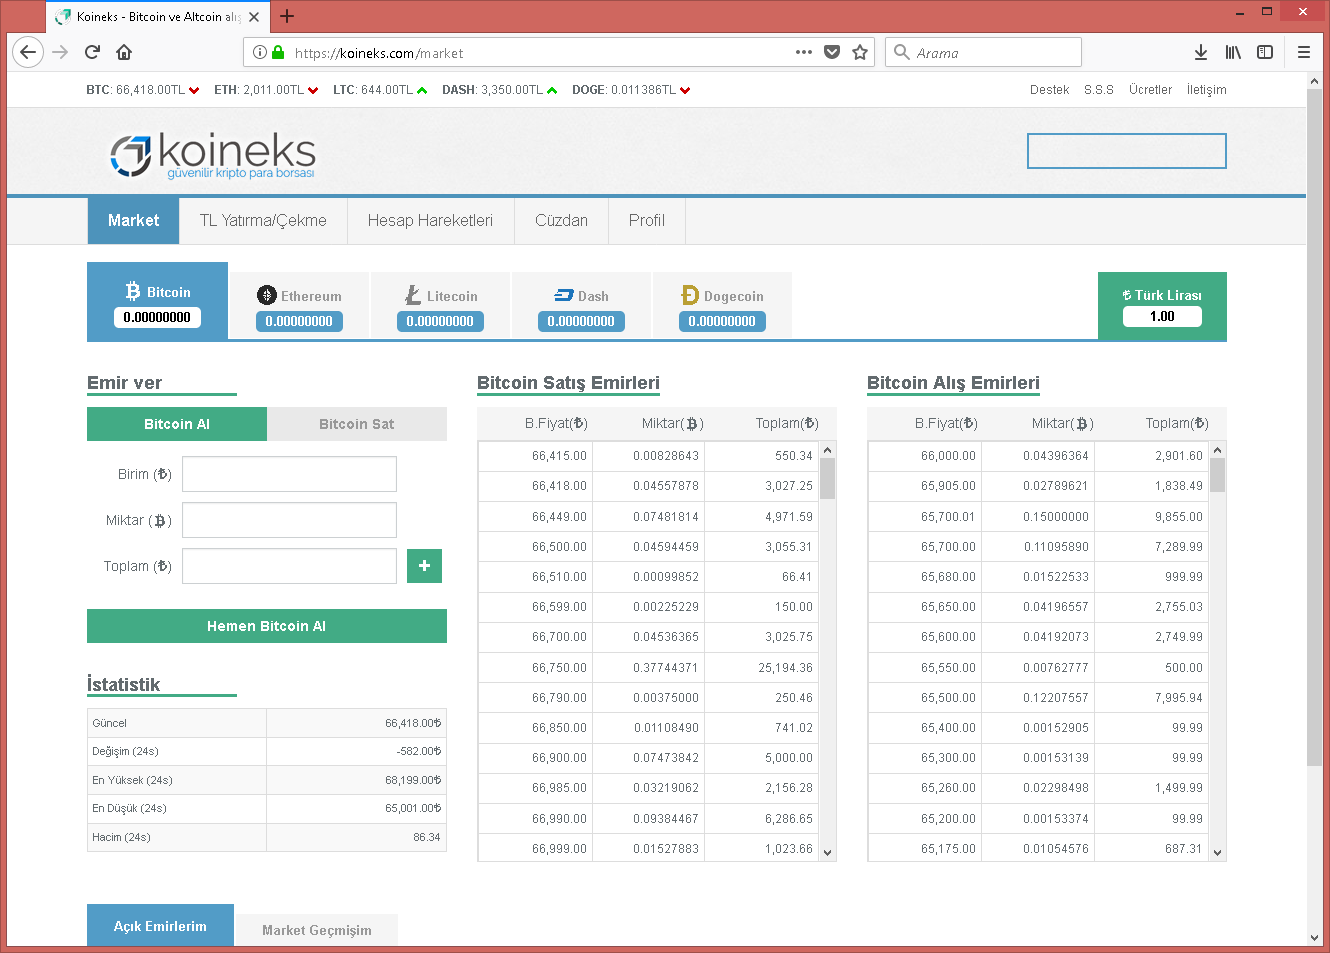Select the 66,750.00 sell order row price
Image resolution: width=1330 pixels, height=953 pixels.
[x=559, y=668]
